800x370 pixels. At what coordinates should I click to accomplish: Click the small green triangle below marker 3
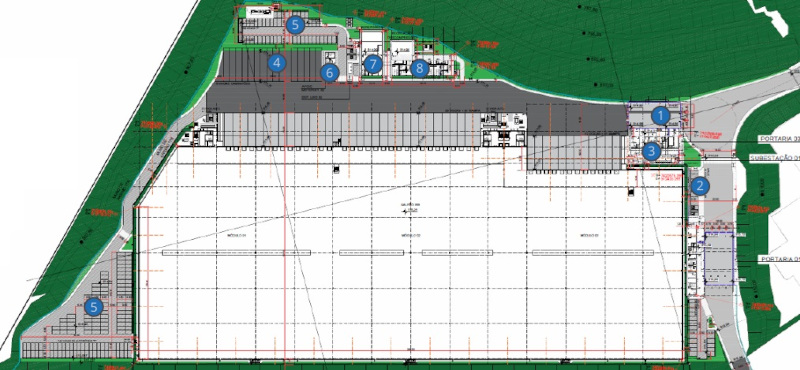pos(692,154)
